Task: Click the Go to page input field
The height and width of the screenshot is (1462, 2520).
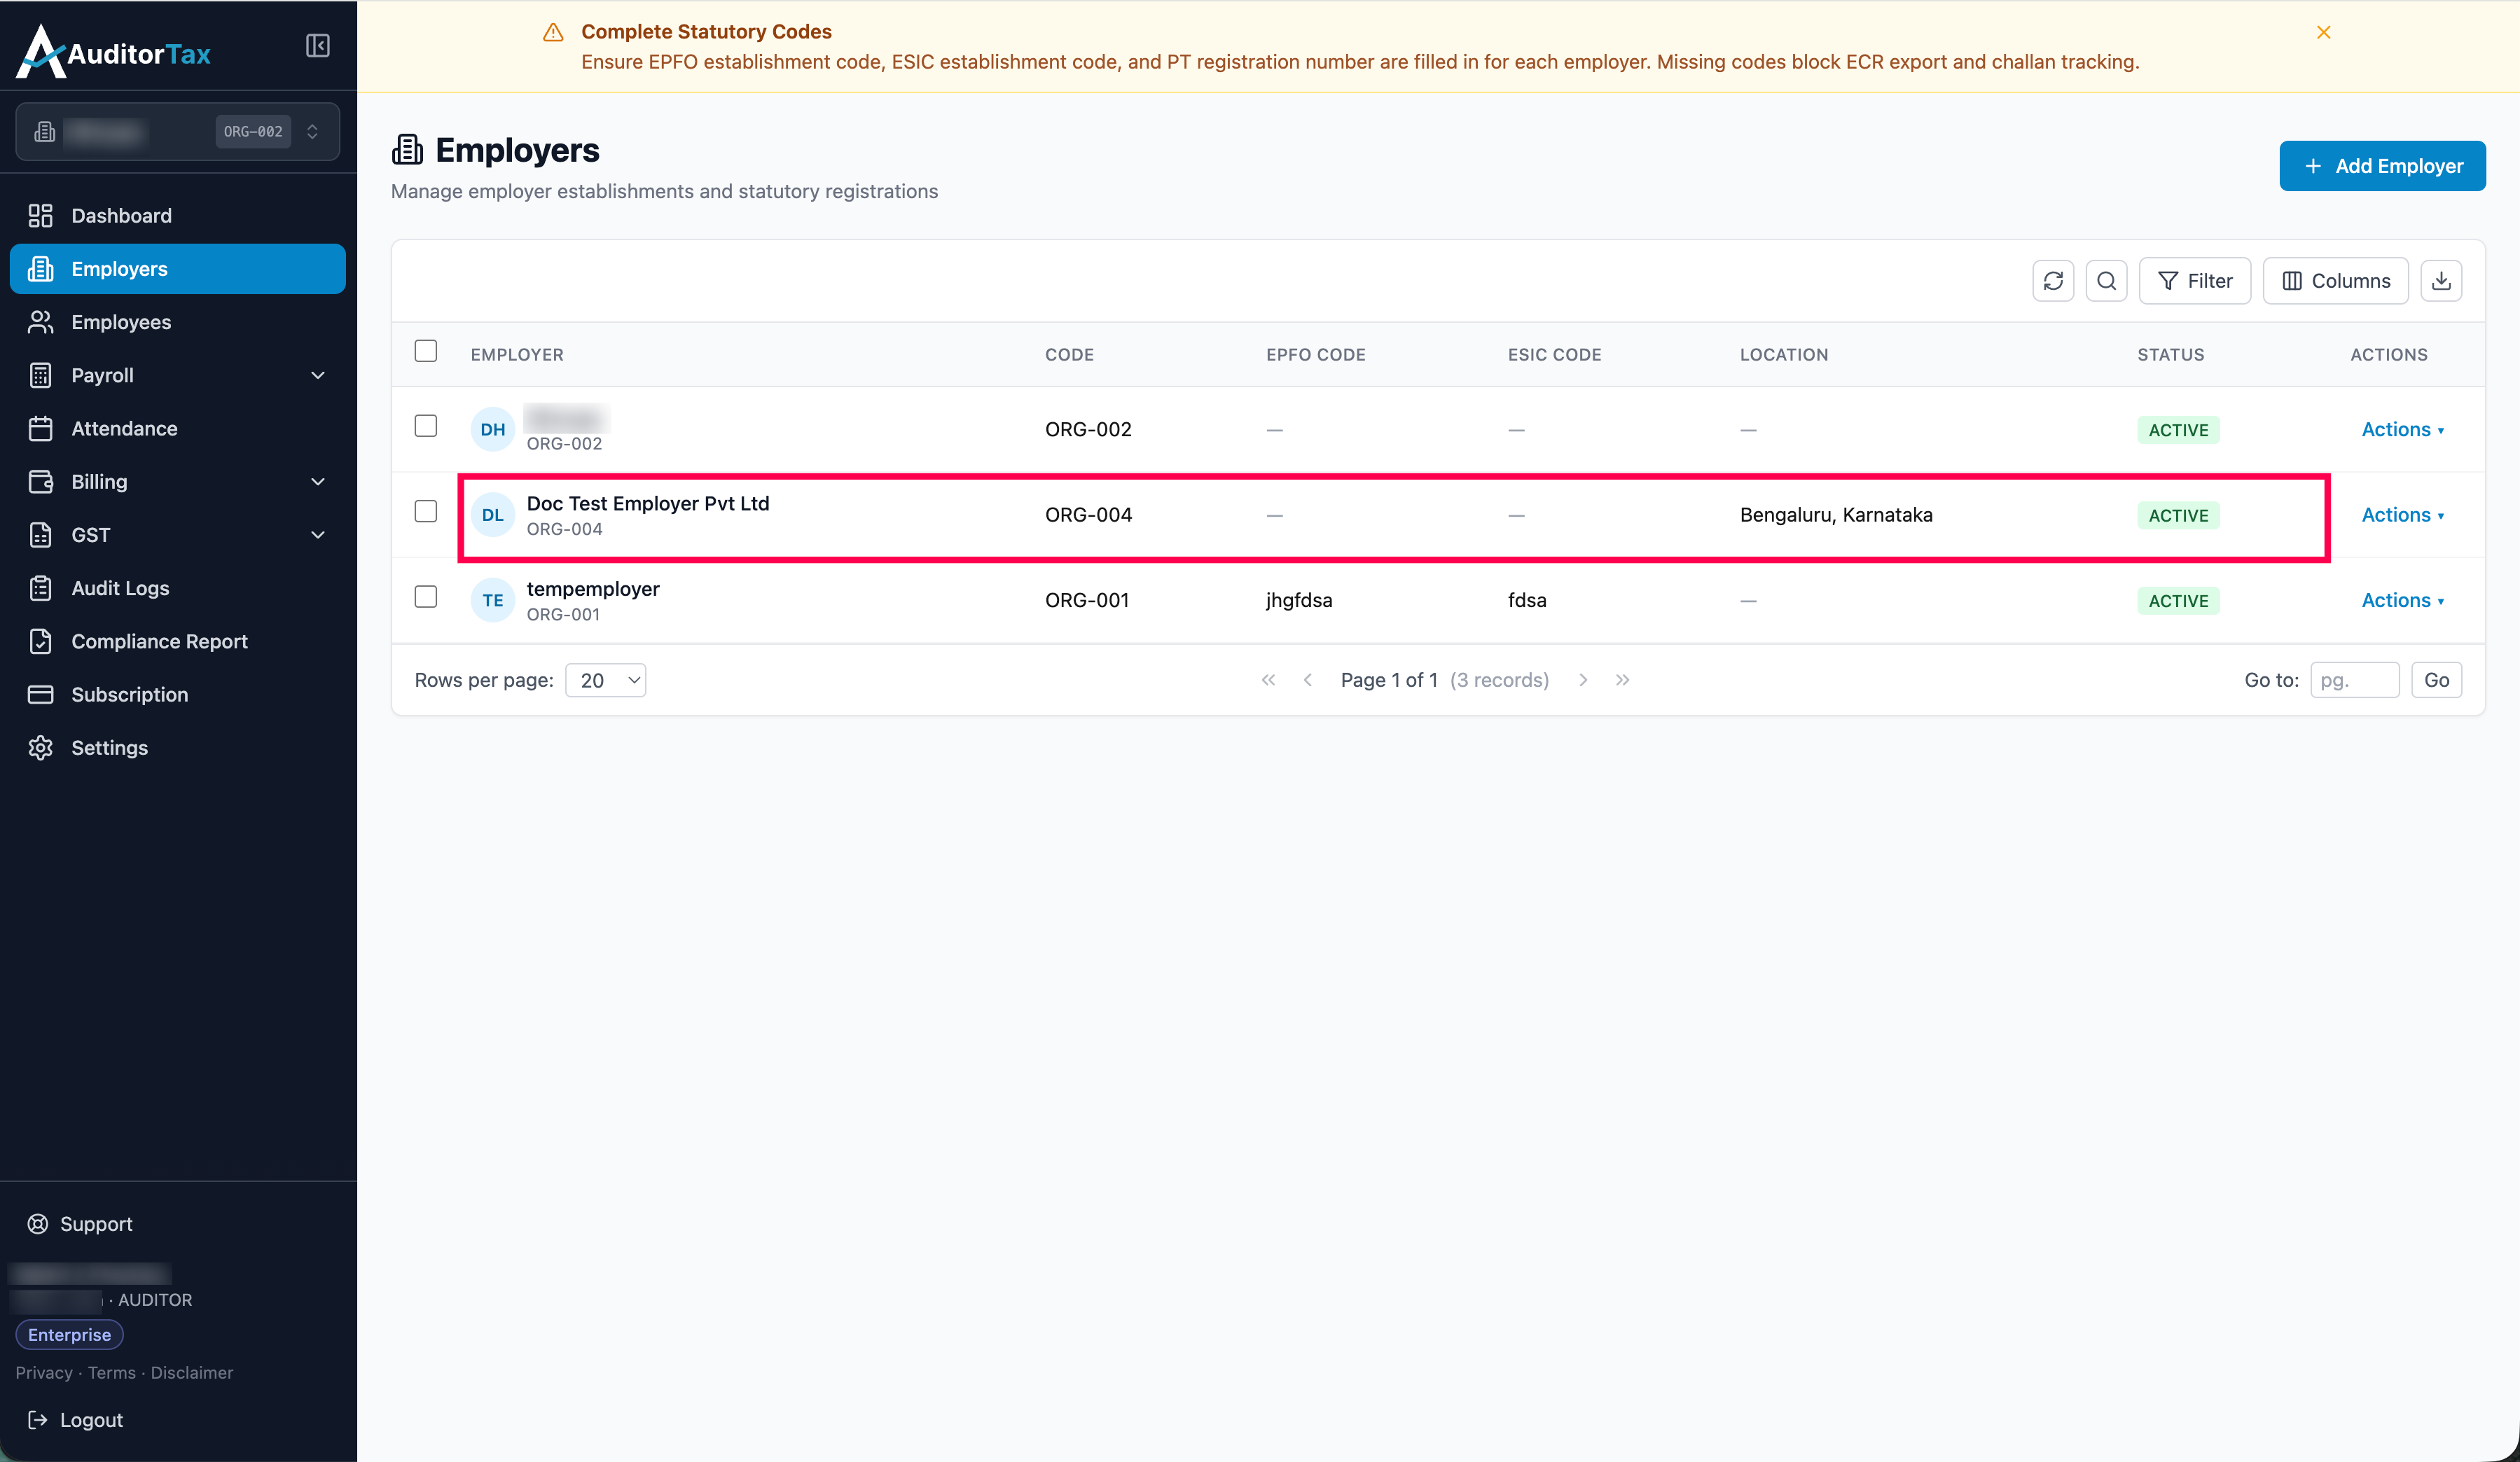Action: tap(2354, 680)
